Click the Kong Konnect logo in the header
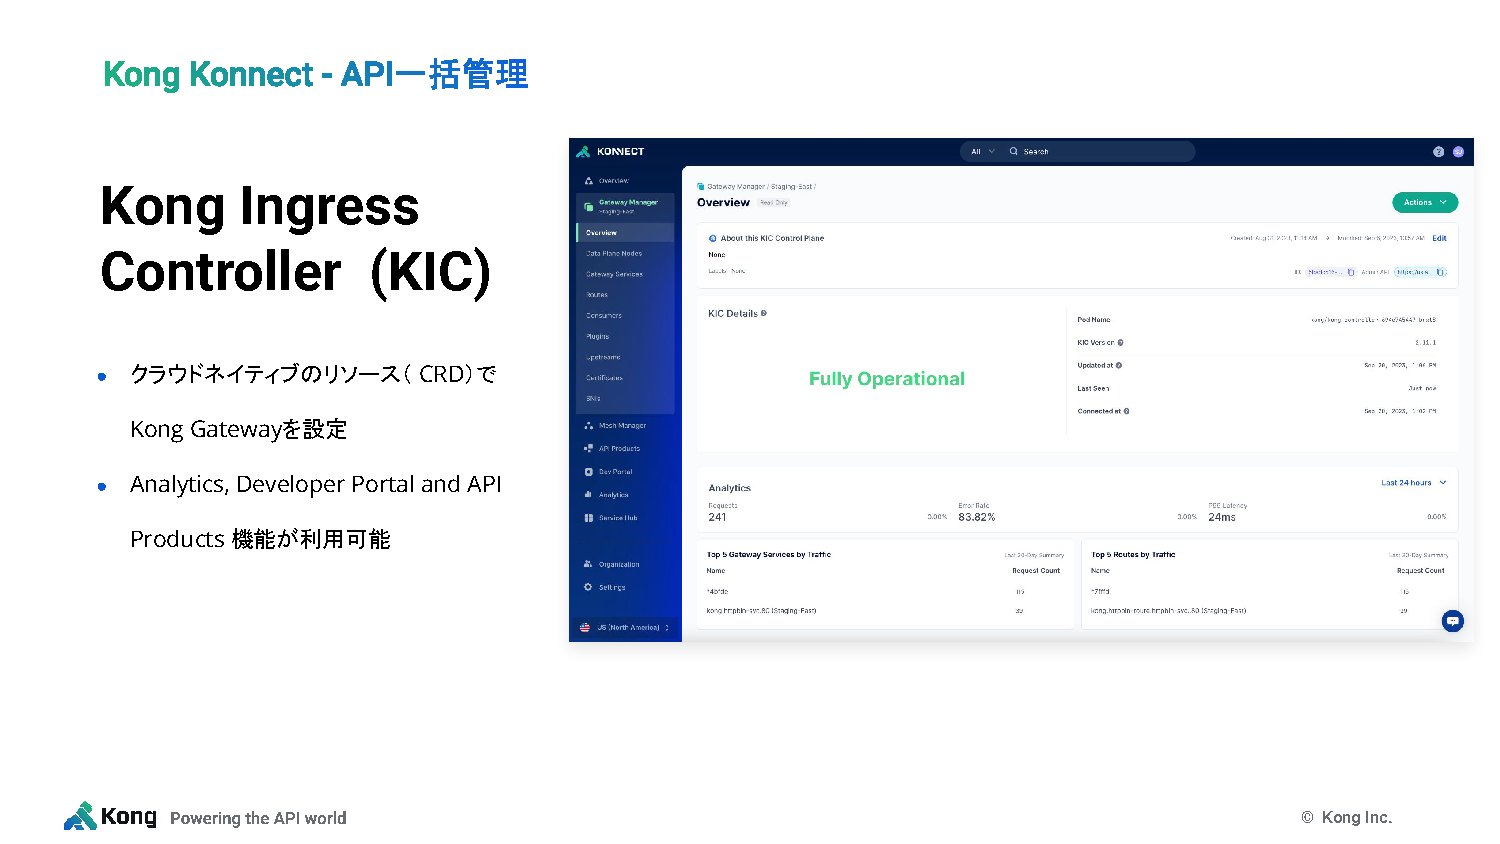 (x=610, y=152)
